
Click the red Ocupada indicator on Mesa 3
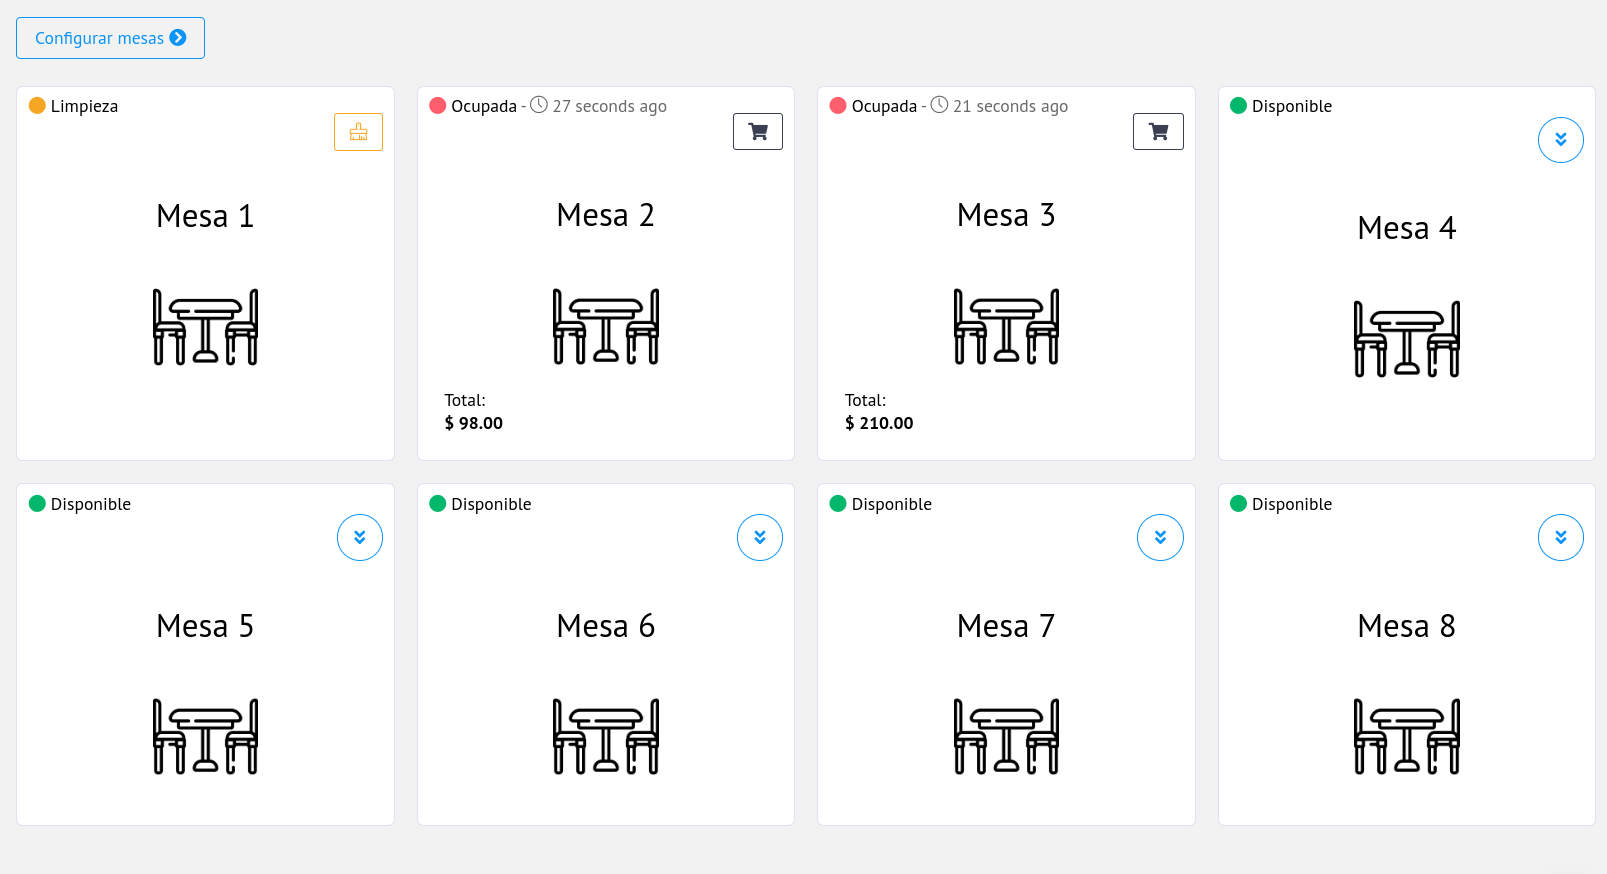coord(838,106)
